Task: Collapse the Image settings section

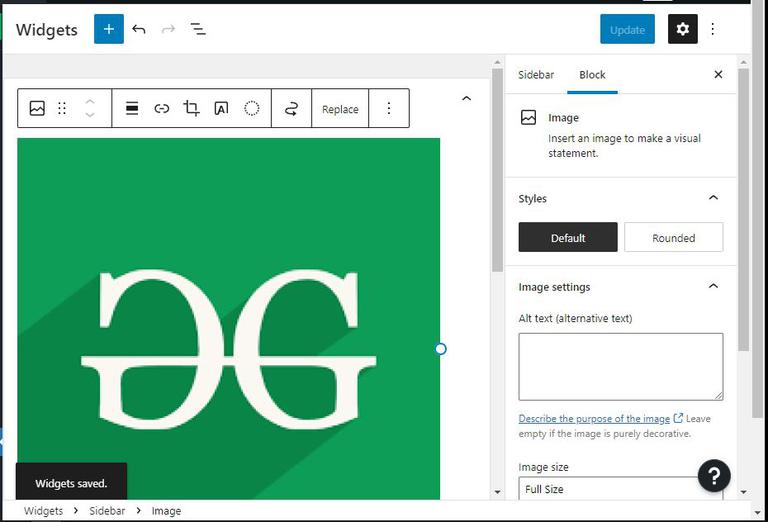Action: (x=714, y=286)
